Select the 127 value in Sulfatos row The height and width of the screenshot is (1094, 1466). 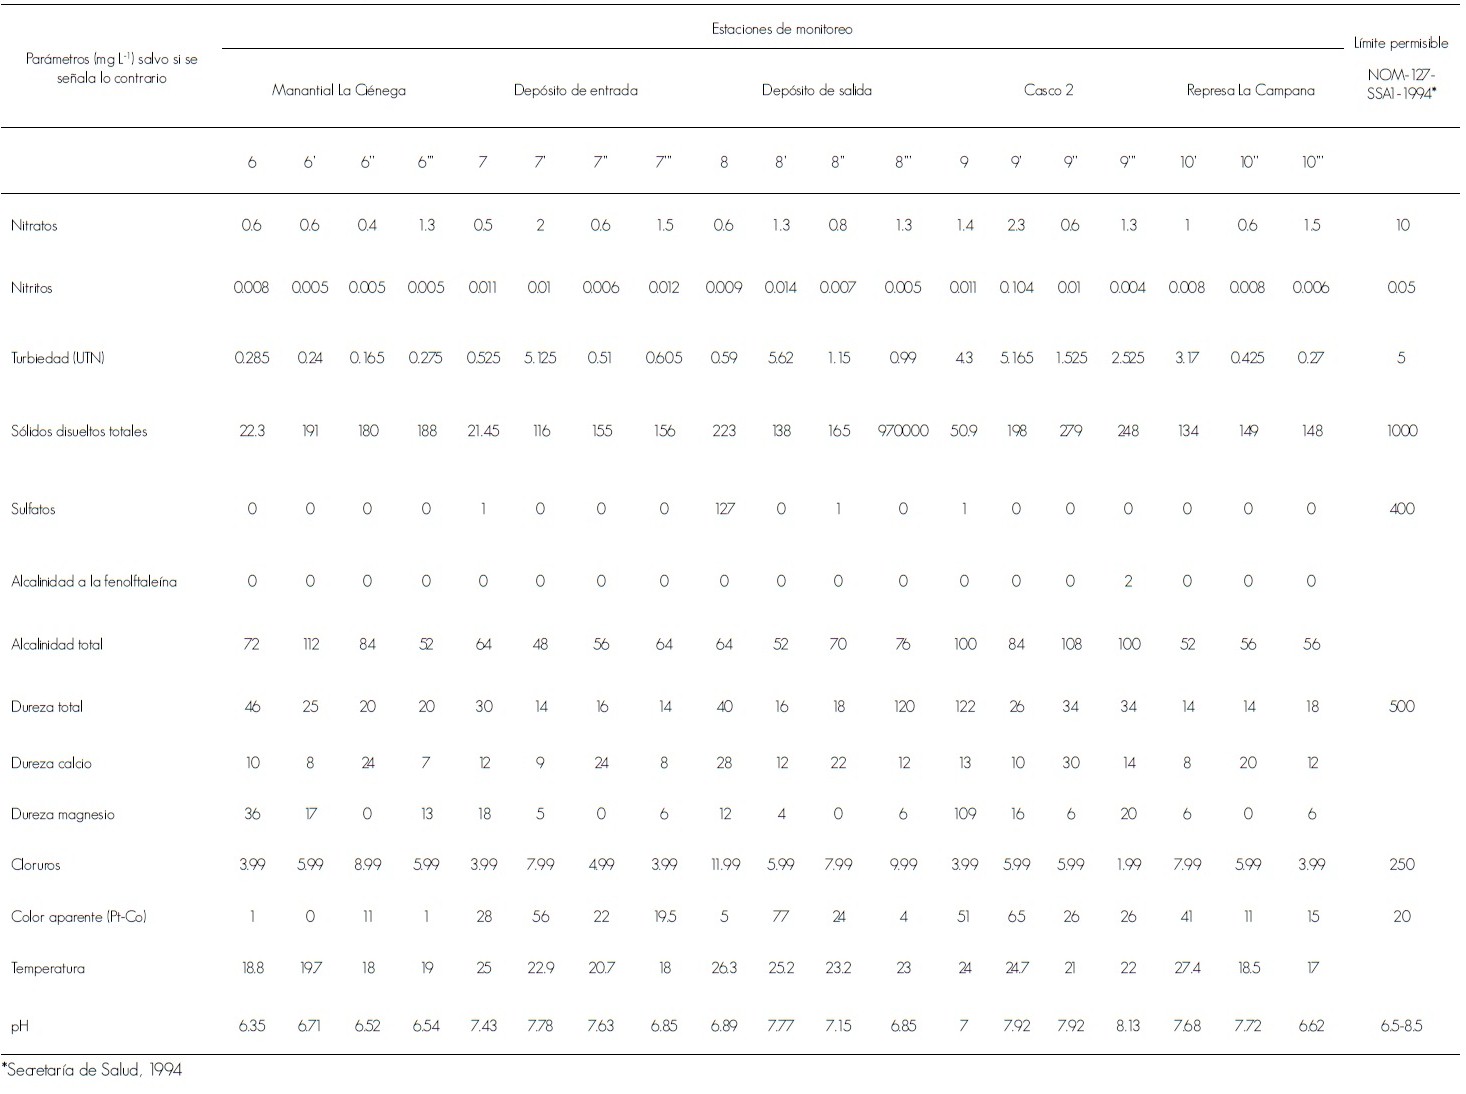pos(724,509)
